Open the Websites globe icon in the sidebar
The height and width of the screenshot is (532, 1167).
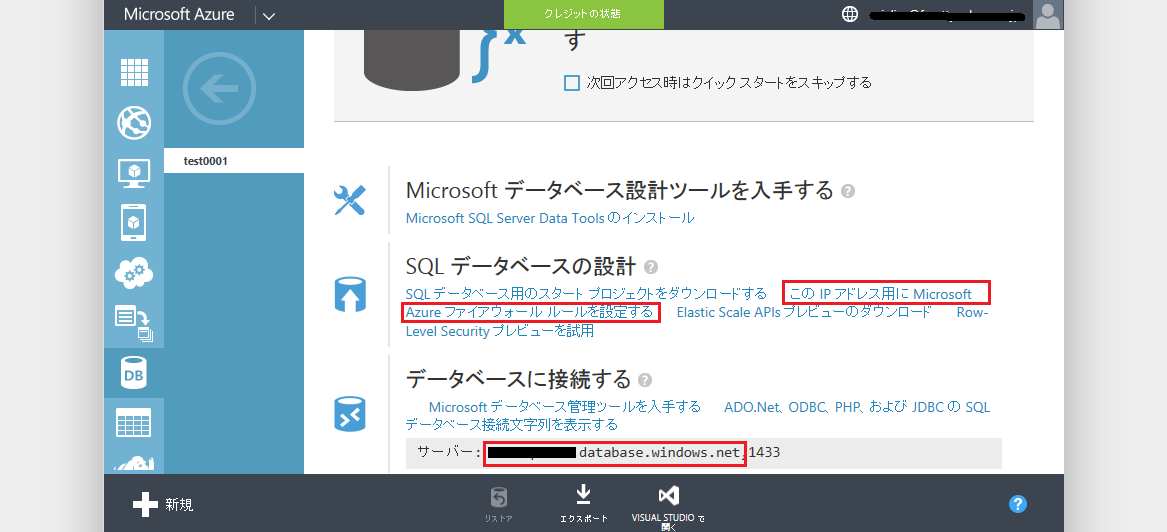pyautogui.click(x=134, y=123)
